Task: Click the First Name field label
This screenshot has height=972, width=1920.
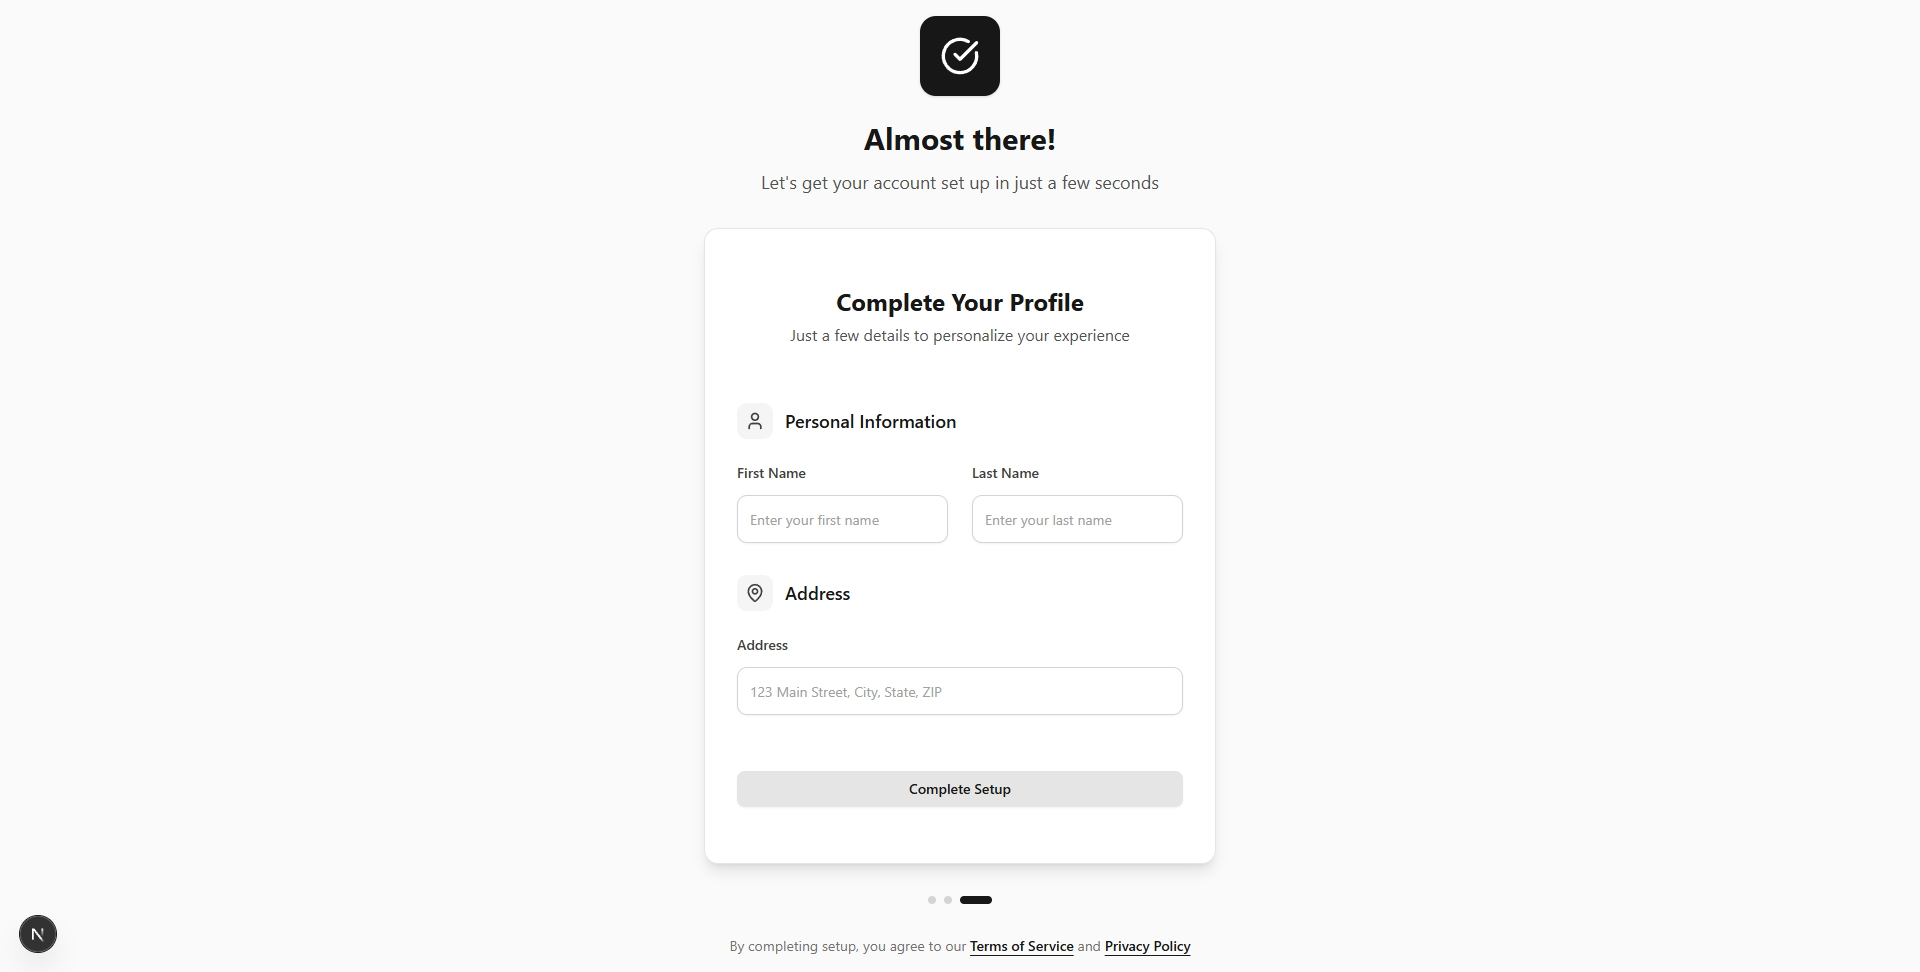Action: 771,473
